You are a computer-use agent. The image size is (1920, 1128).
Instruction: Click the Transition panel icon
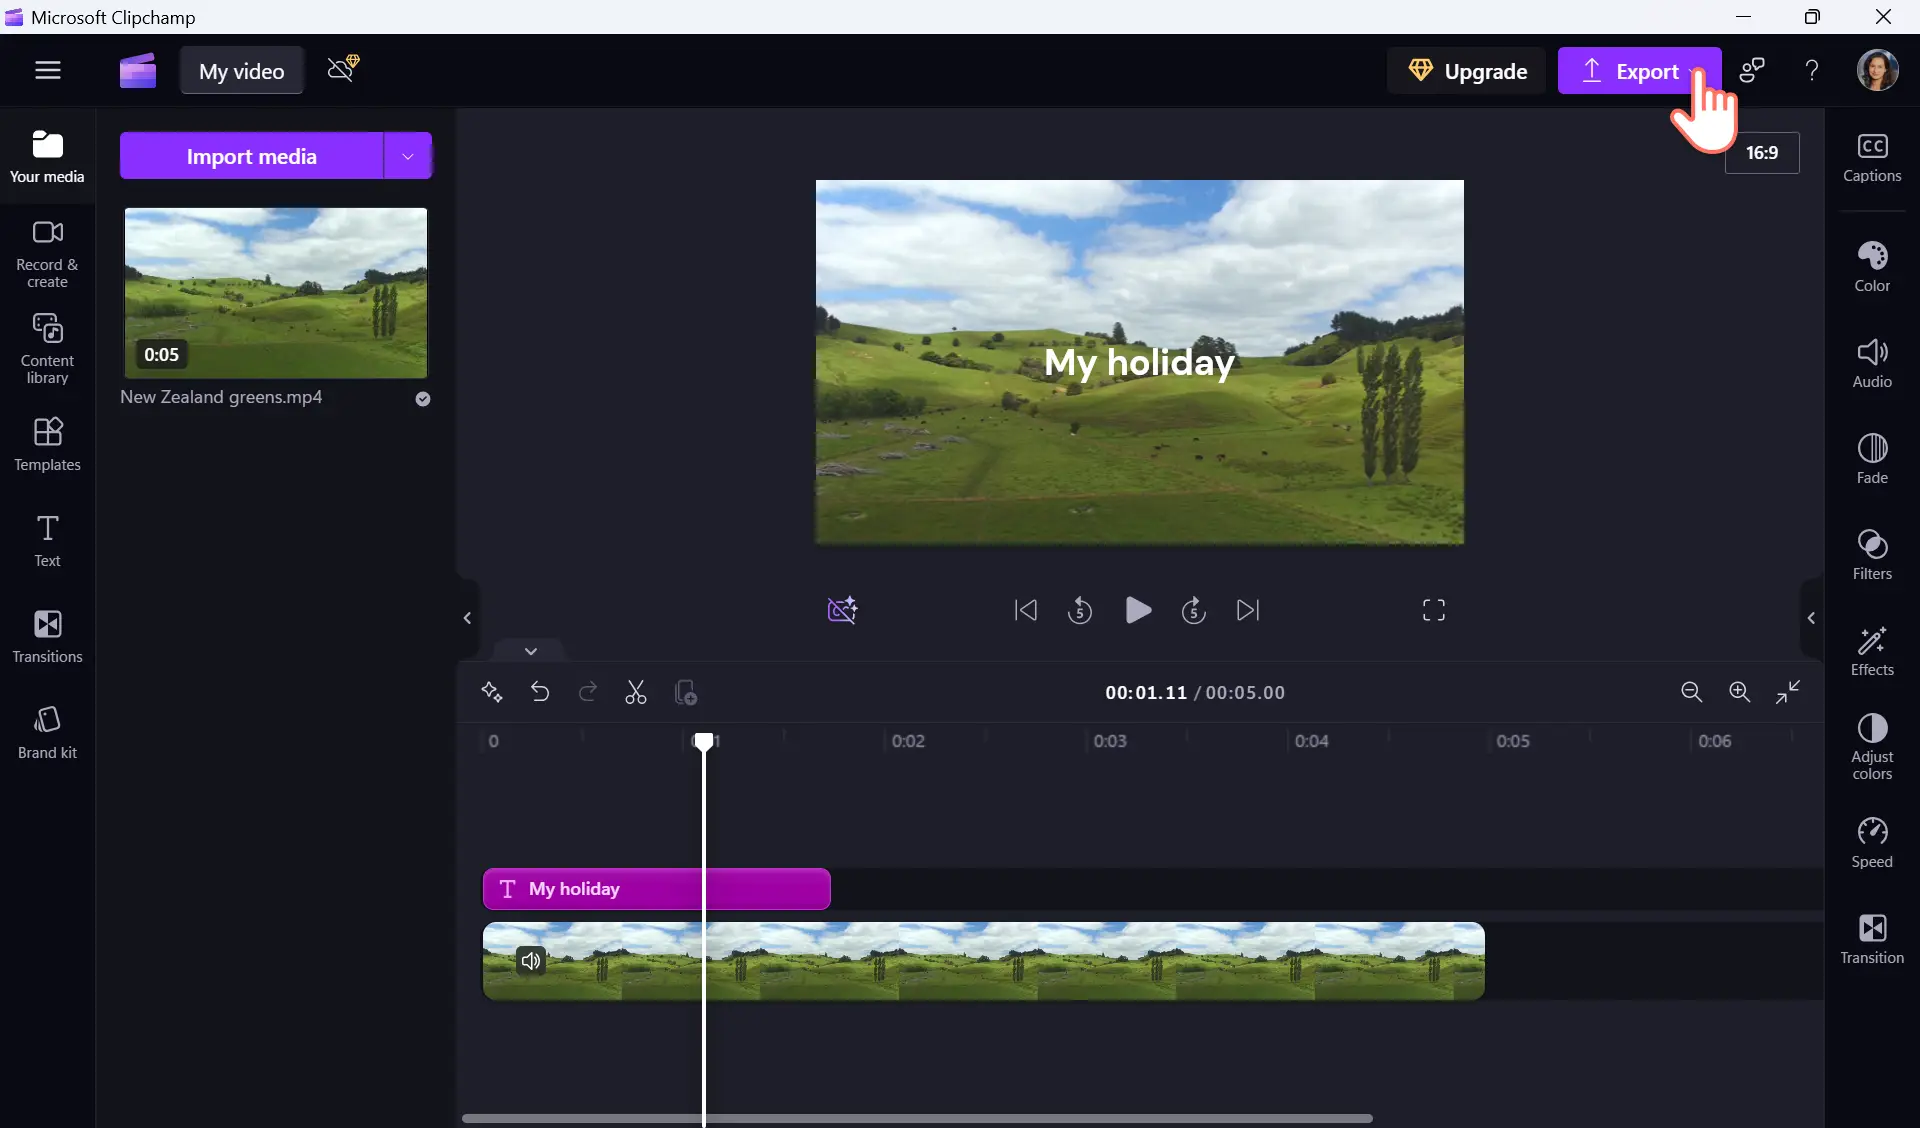coord(1872,936)
